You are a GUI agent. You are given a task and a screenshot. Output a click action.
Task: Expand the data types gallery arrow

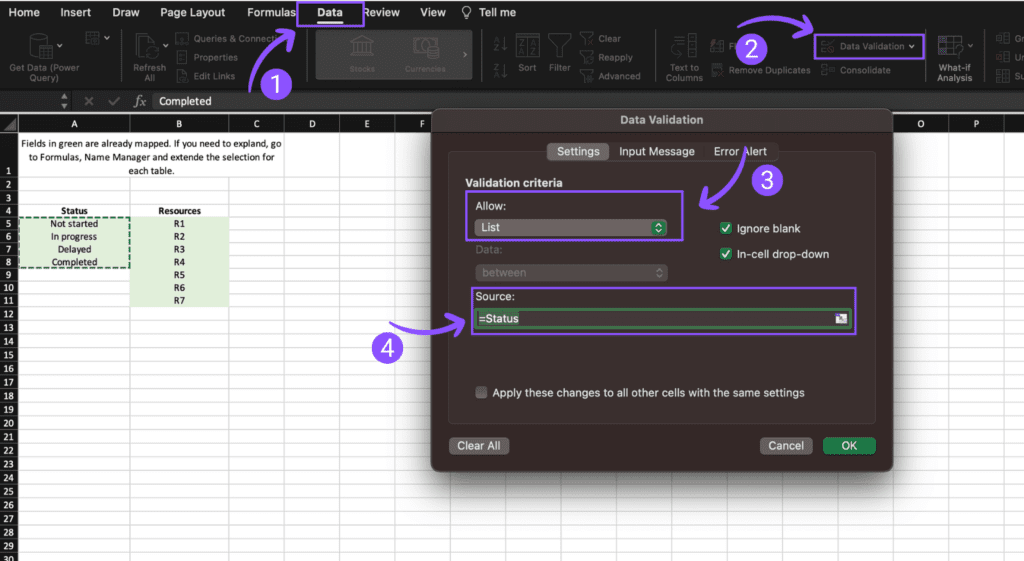465,54
